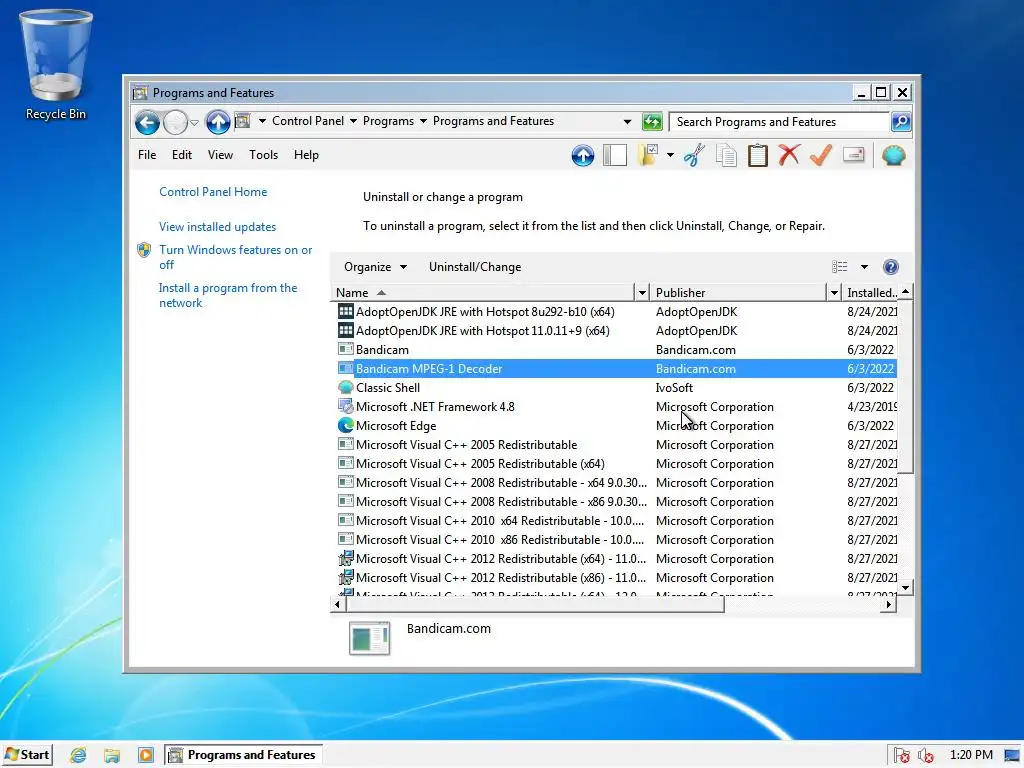This screenshot has width=1024, height=768.
Task: Click the horizontal scrollbar thumb
Action: [534, 605]
